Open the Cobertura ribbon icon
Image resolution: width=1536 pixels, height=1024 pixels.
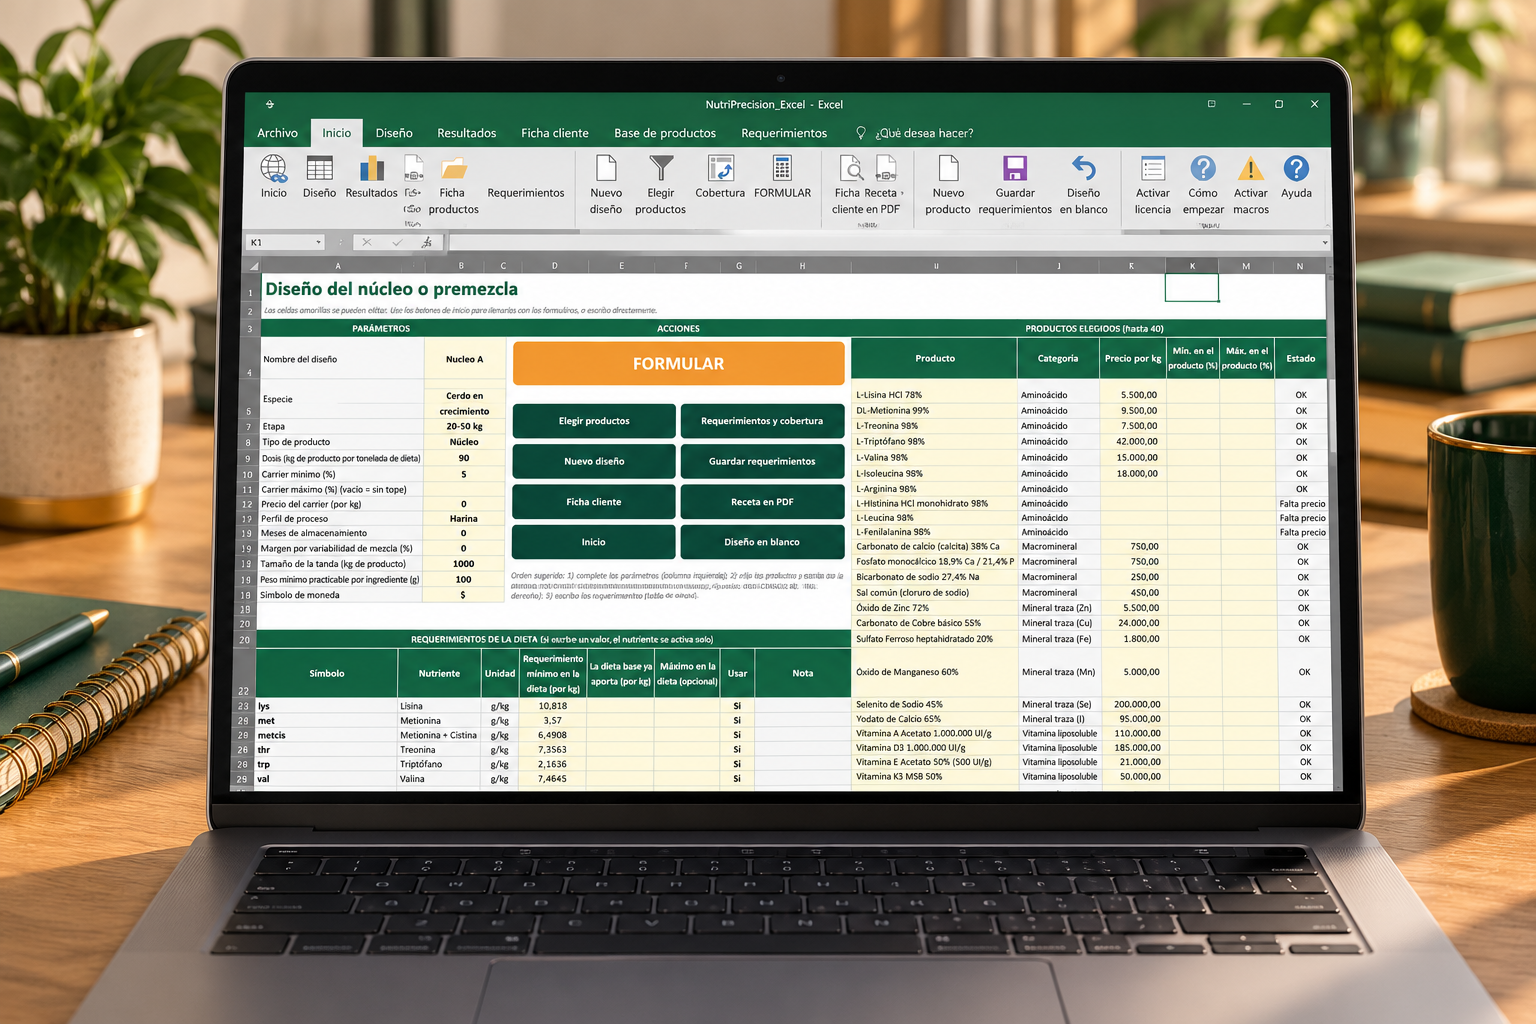pyautogui.click(x=720, y=168)
